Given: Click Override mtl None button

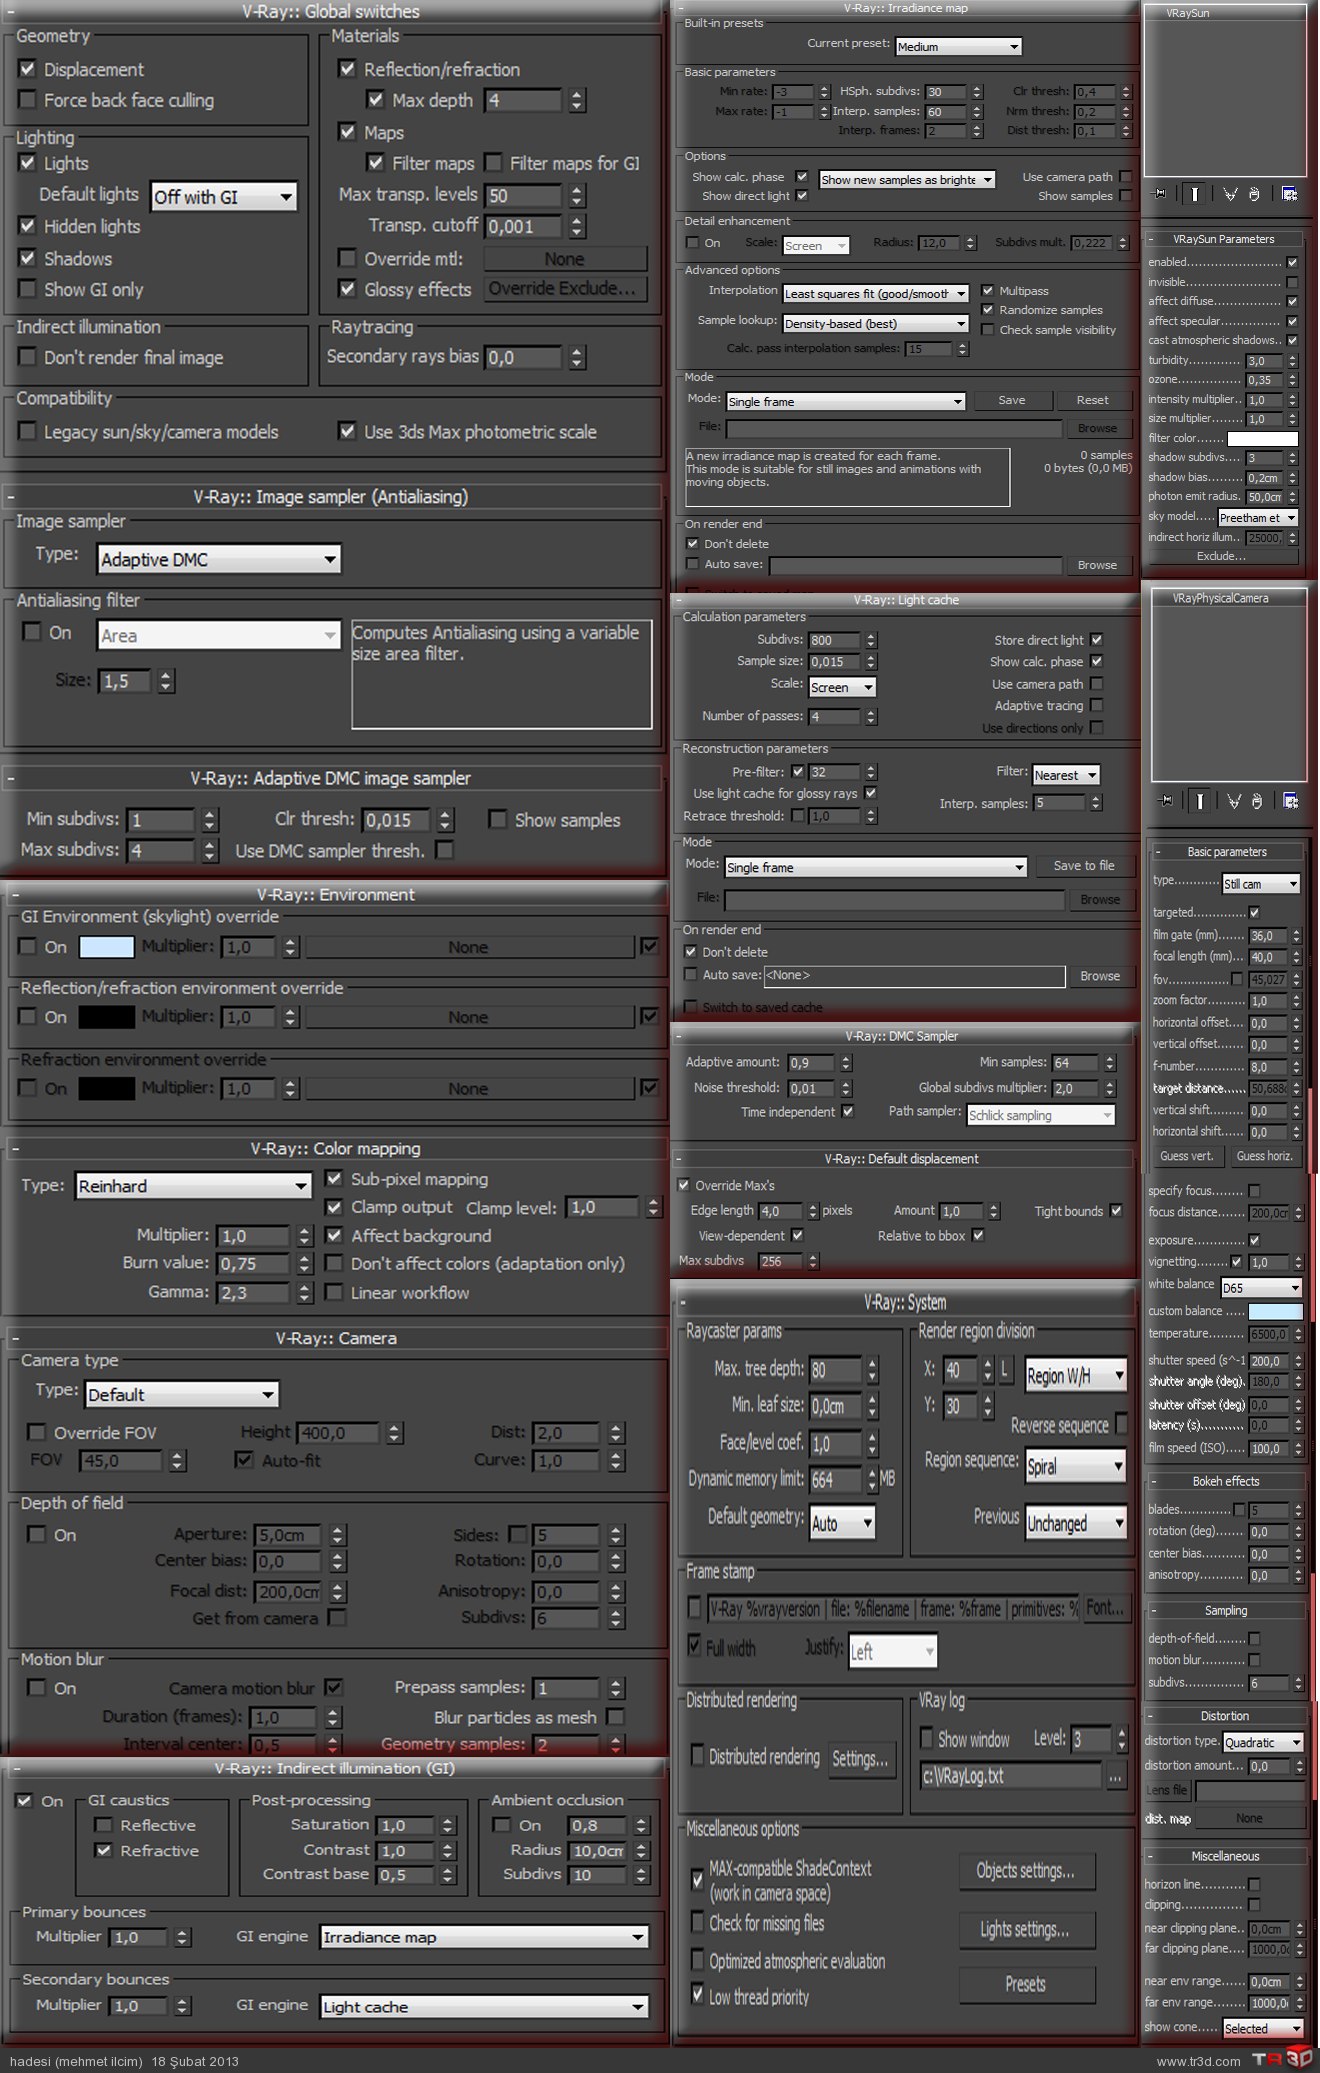Looking at the screenshot, I should click(x=565, y=259).
